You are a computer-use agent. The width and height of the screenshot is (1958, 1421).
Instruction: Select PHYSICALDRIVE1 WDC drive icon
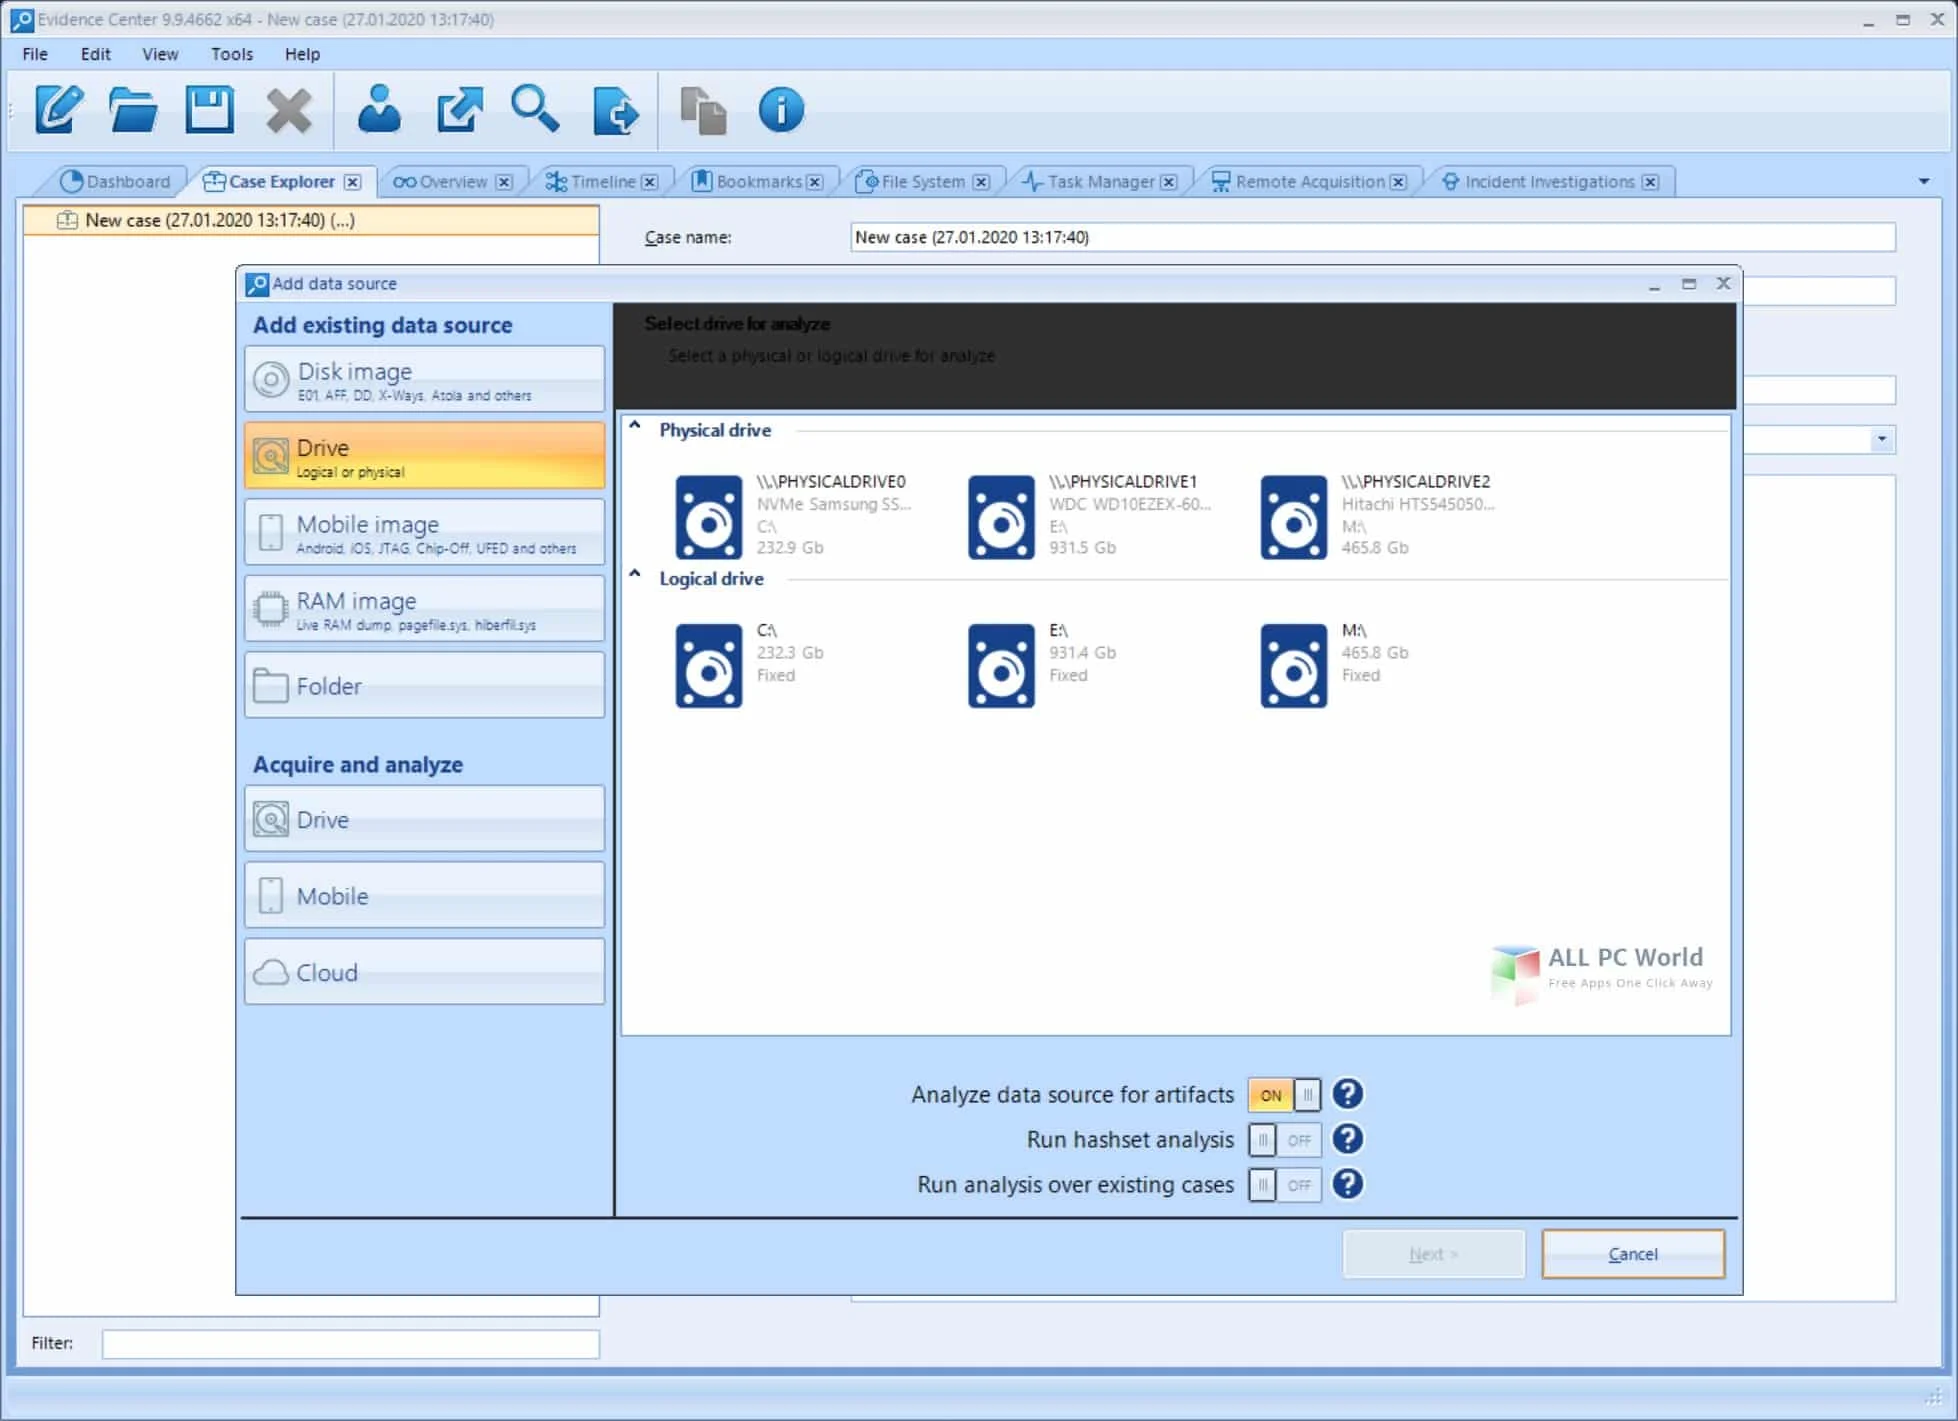(1001, 517)
